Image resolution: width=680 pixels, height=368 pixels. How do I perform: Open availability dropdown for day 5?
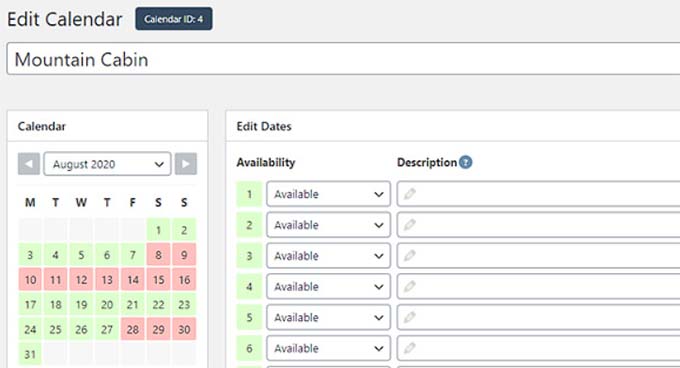point(328,317)
